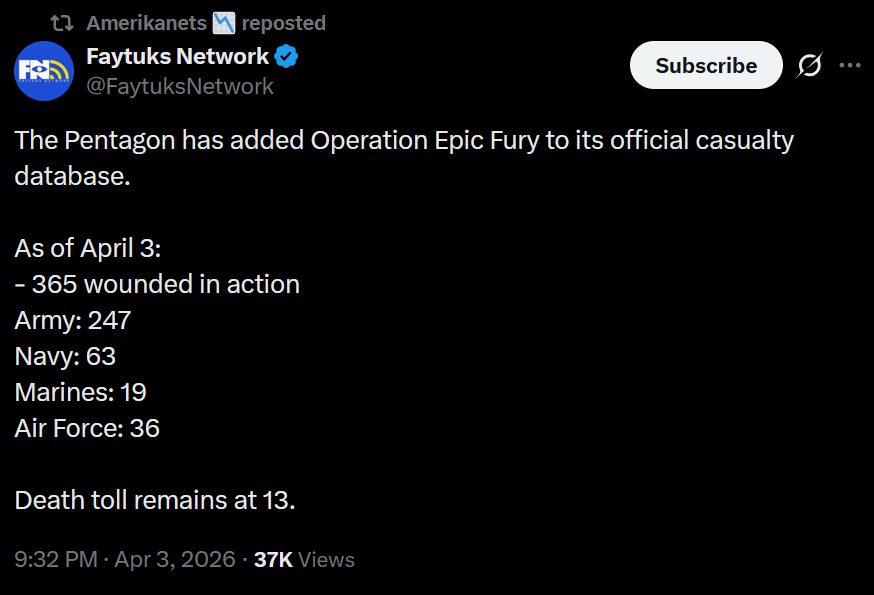Click the "Army: 247" line
The height and width of the screenshot is (595, 874).
(x=73, y=320)
